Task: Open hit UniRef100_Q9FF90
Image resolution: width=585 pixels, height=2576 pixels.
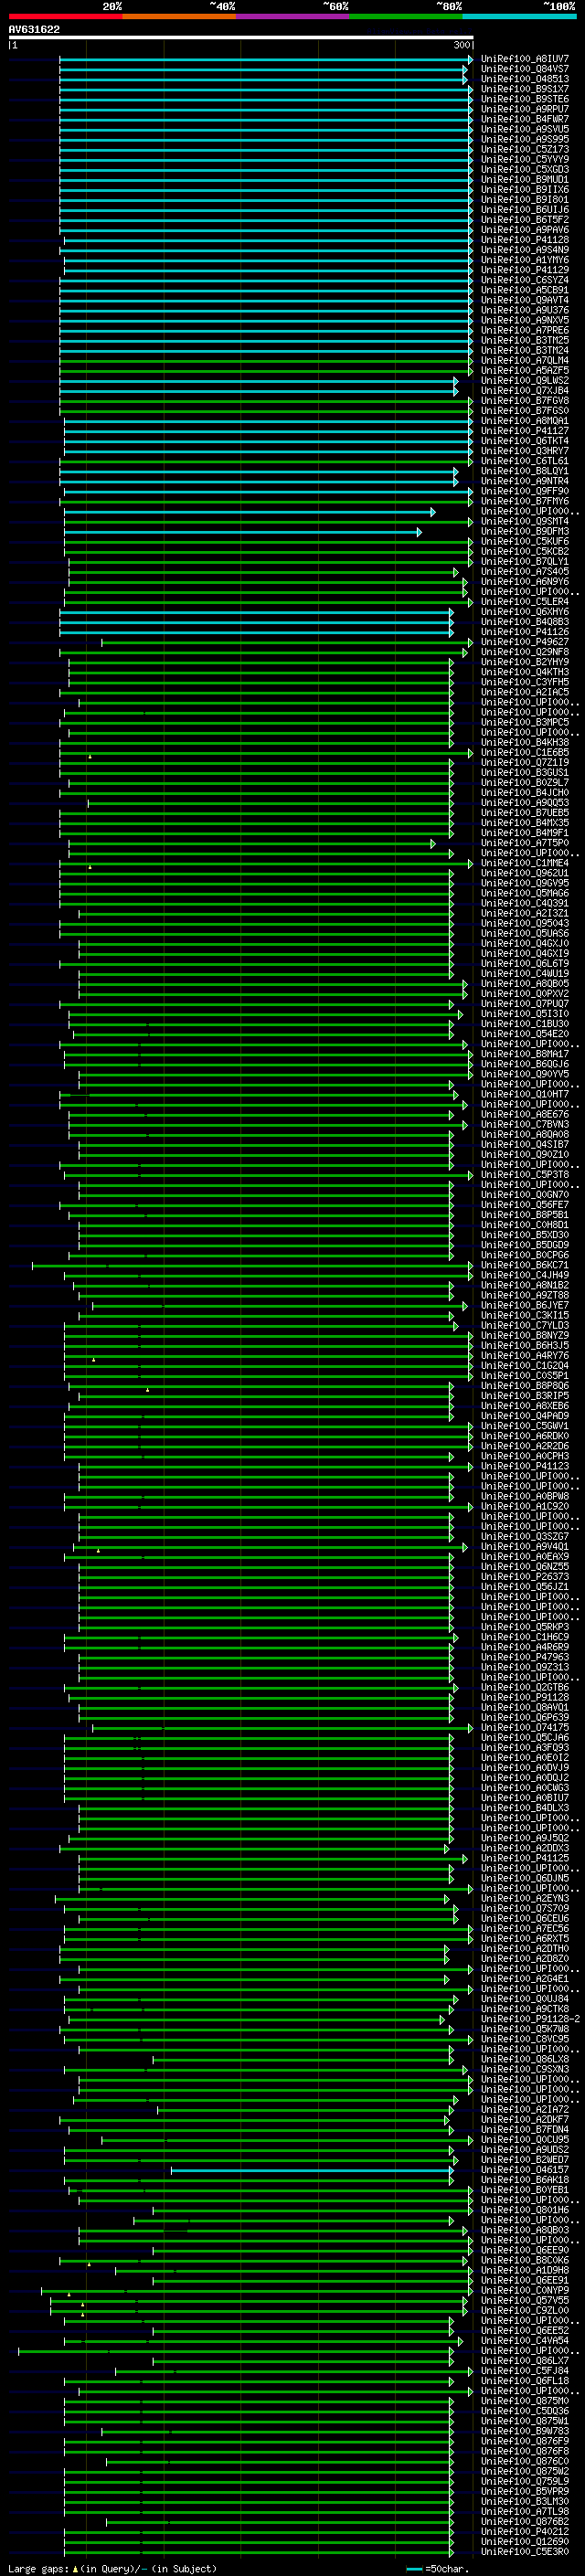Action: 524,491
